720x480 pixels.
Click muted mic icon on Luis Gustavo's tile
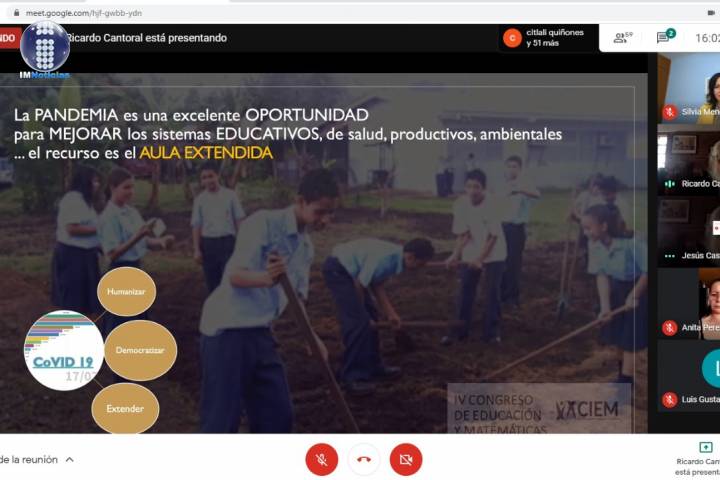(669, 400)
